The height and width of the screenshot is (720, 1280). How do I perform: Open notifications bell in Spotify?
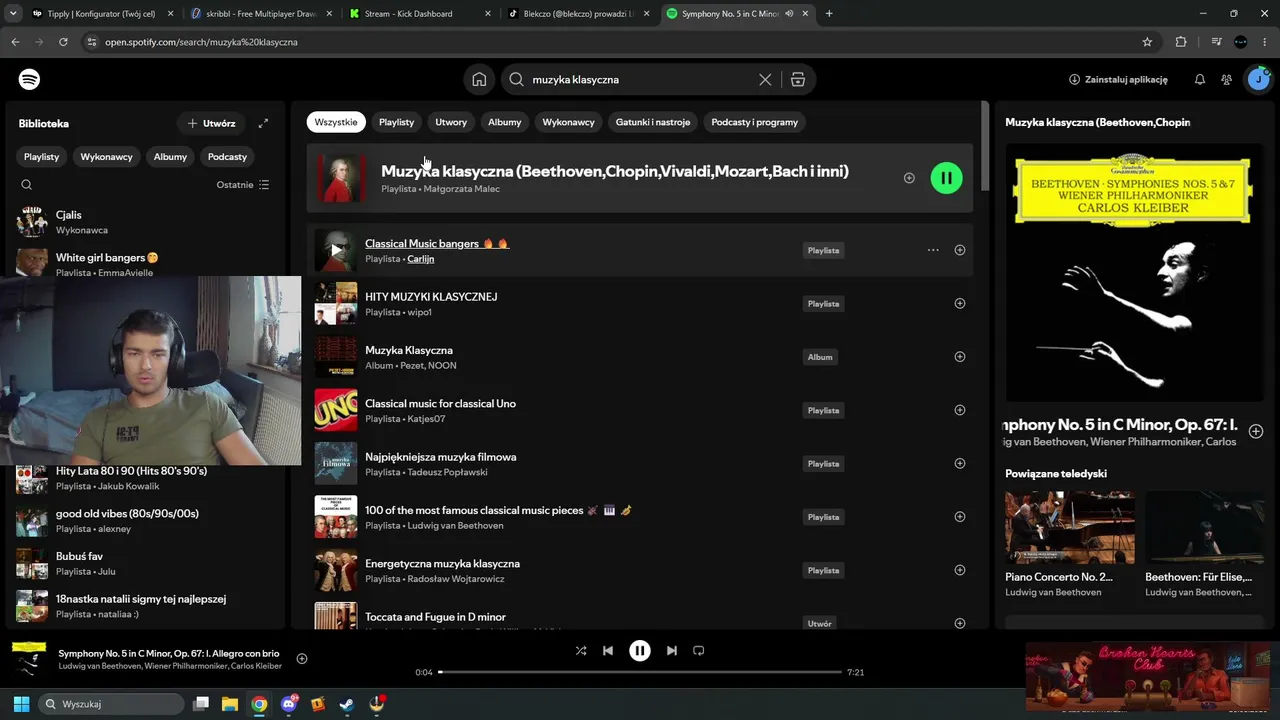click(x=1200, y=79)
